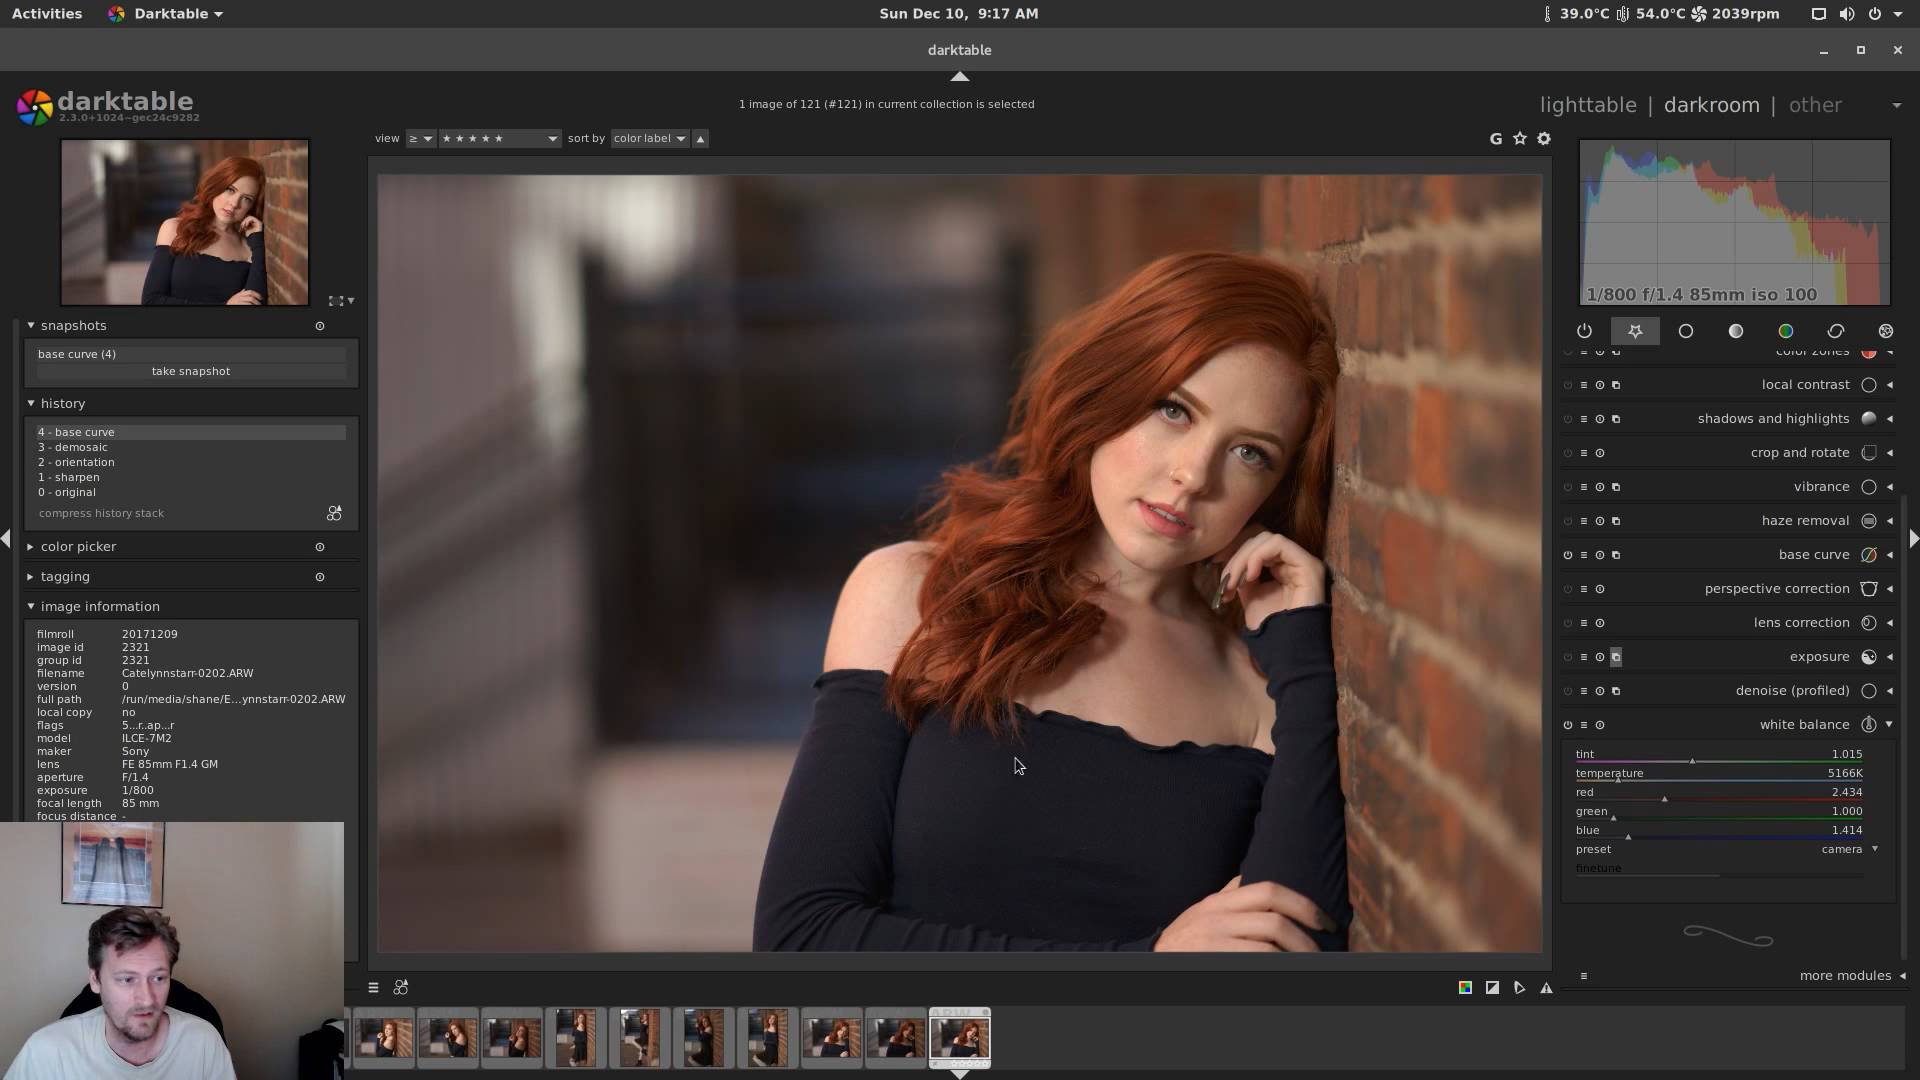Open quick styles icon below the image
The width and height of the screenshot is (1920, 1080).
tap(401, 988)
